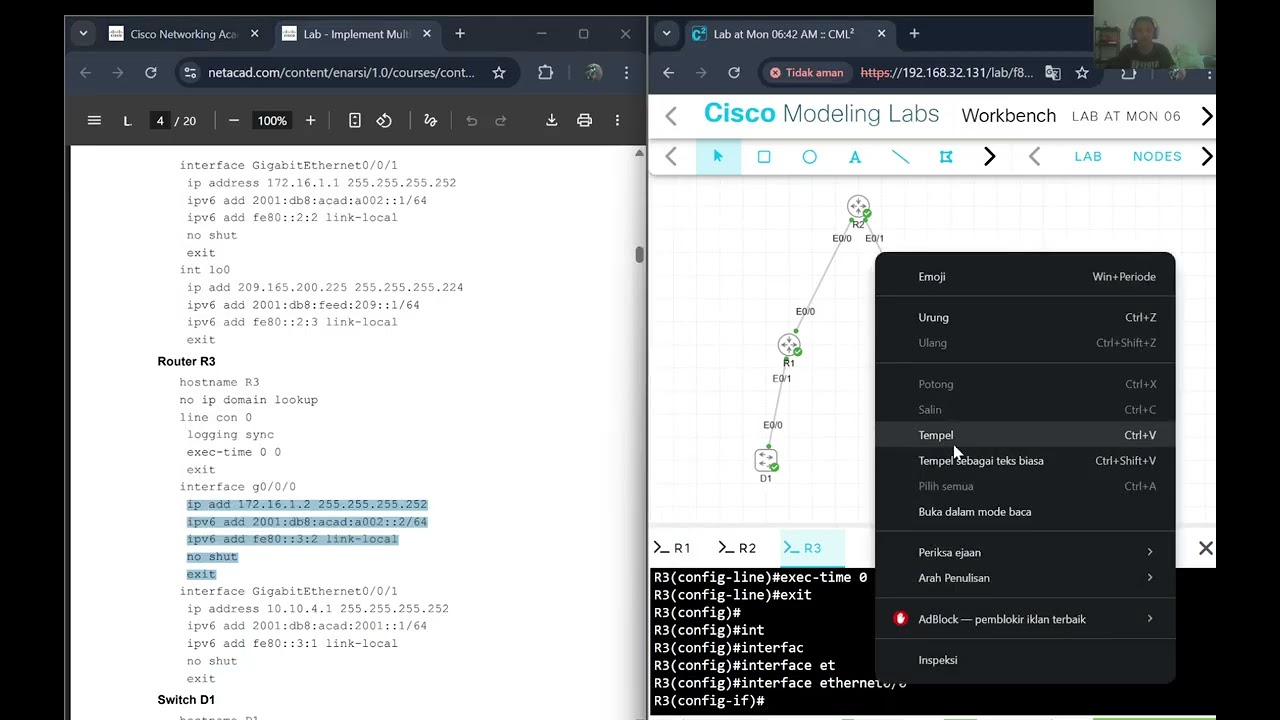Reload the netacad page

151,72
